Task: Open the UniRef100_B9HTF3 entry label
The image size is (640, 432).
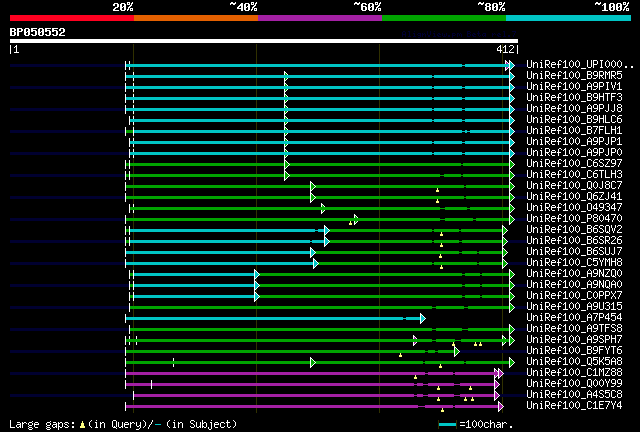Action: pyautogui.click(x=574, y=98)
